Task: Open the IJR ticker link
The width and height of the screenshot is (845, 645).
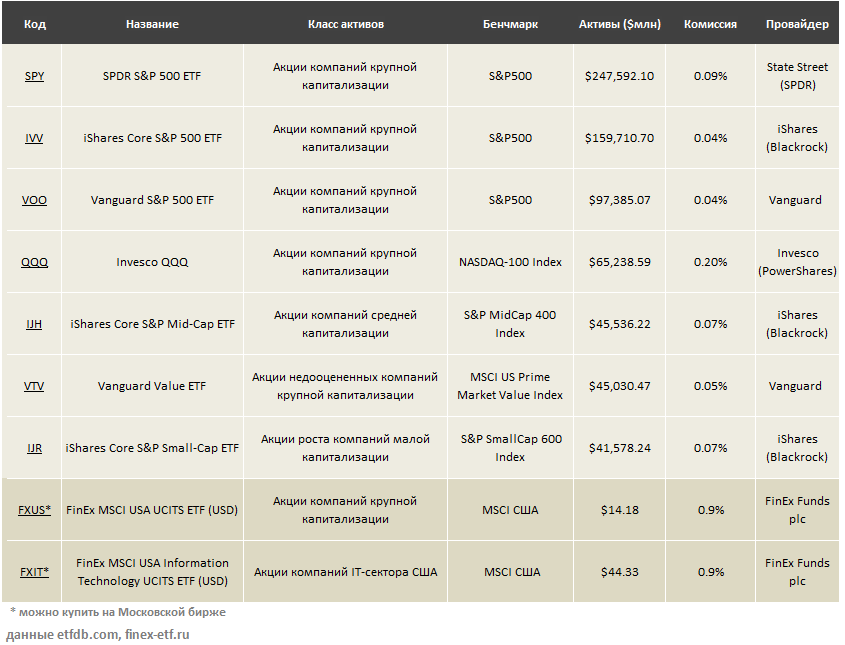Action: [x=34, y=448]
